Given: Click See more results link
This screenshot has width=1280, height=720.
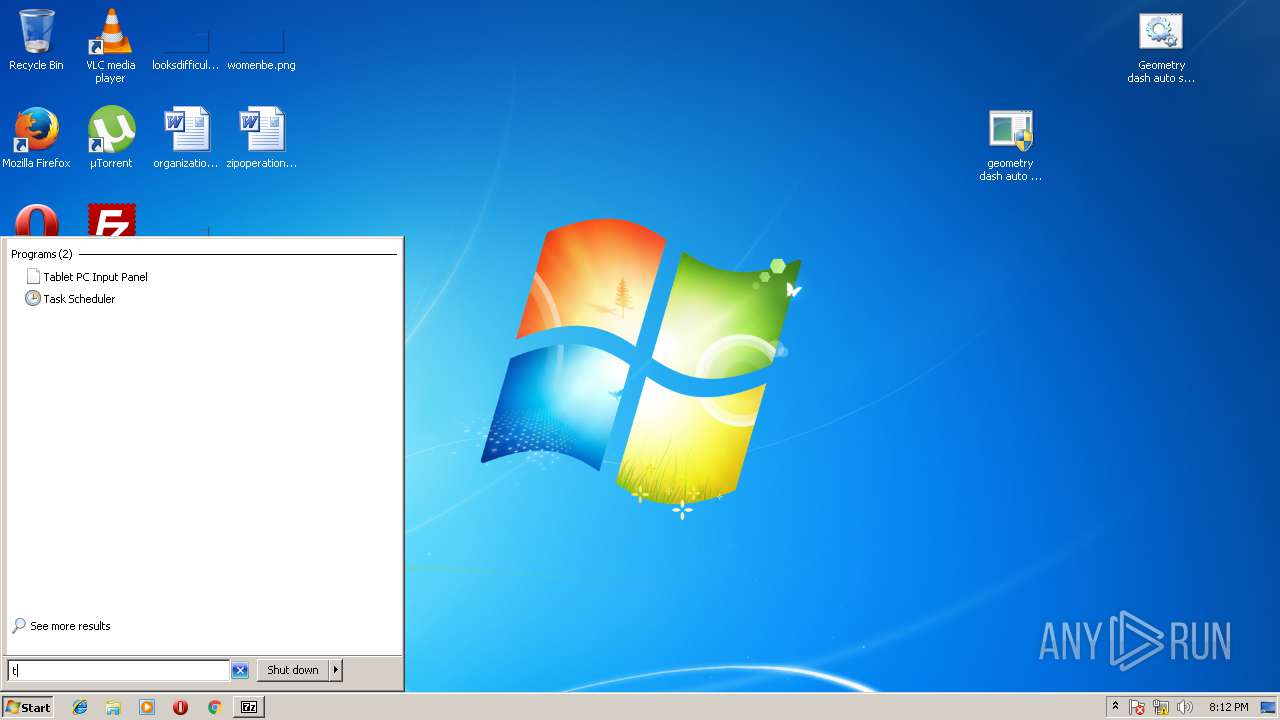Looking at the screenshot, I should click(x=70, y=626).
